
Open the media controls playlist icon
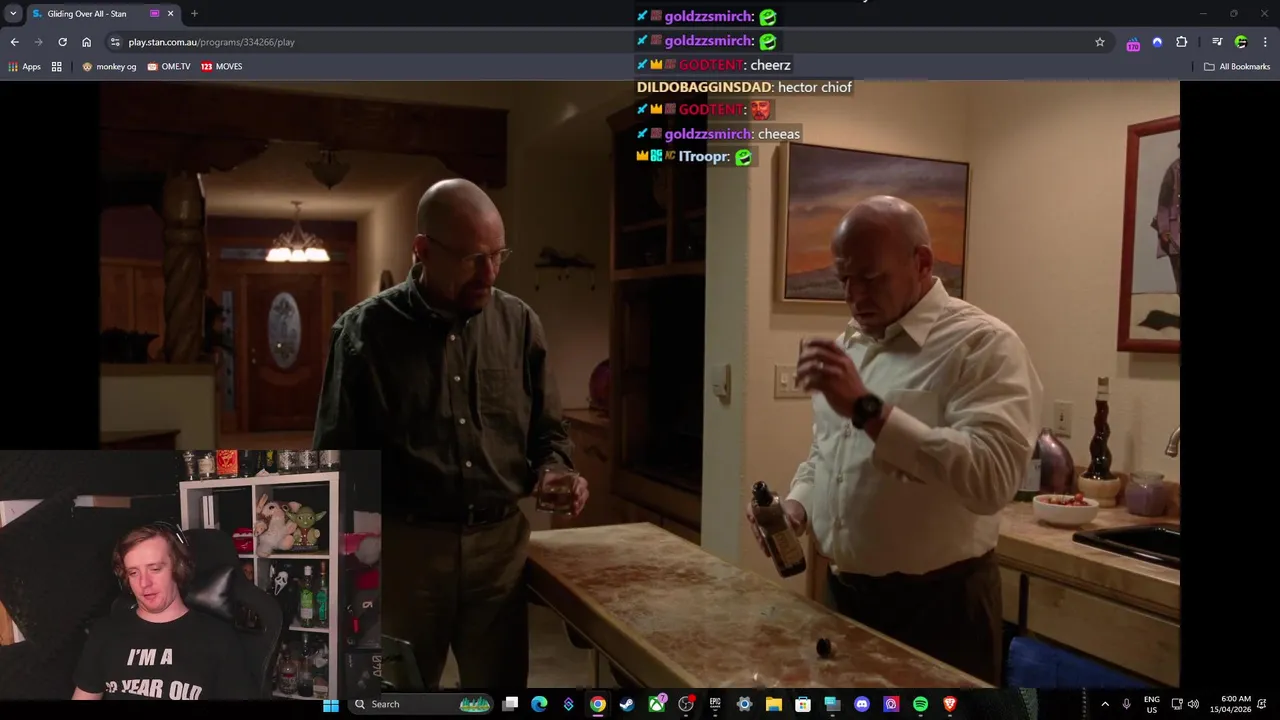(1217, 42)
